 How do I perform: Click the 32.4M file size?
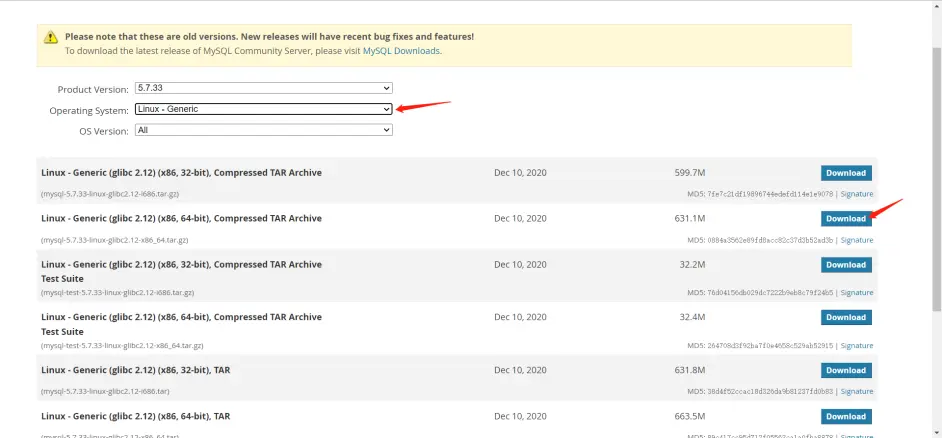(692, 317)
